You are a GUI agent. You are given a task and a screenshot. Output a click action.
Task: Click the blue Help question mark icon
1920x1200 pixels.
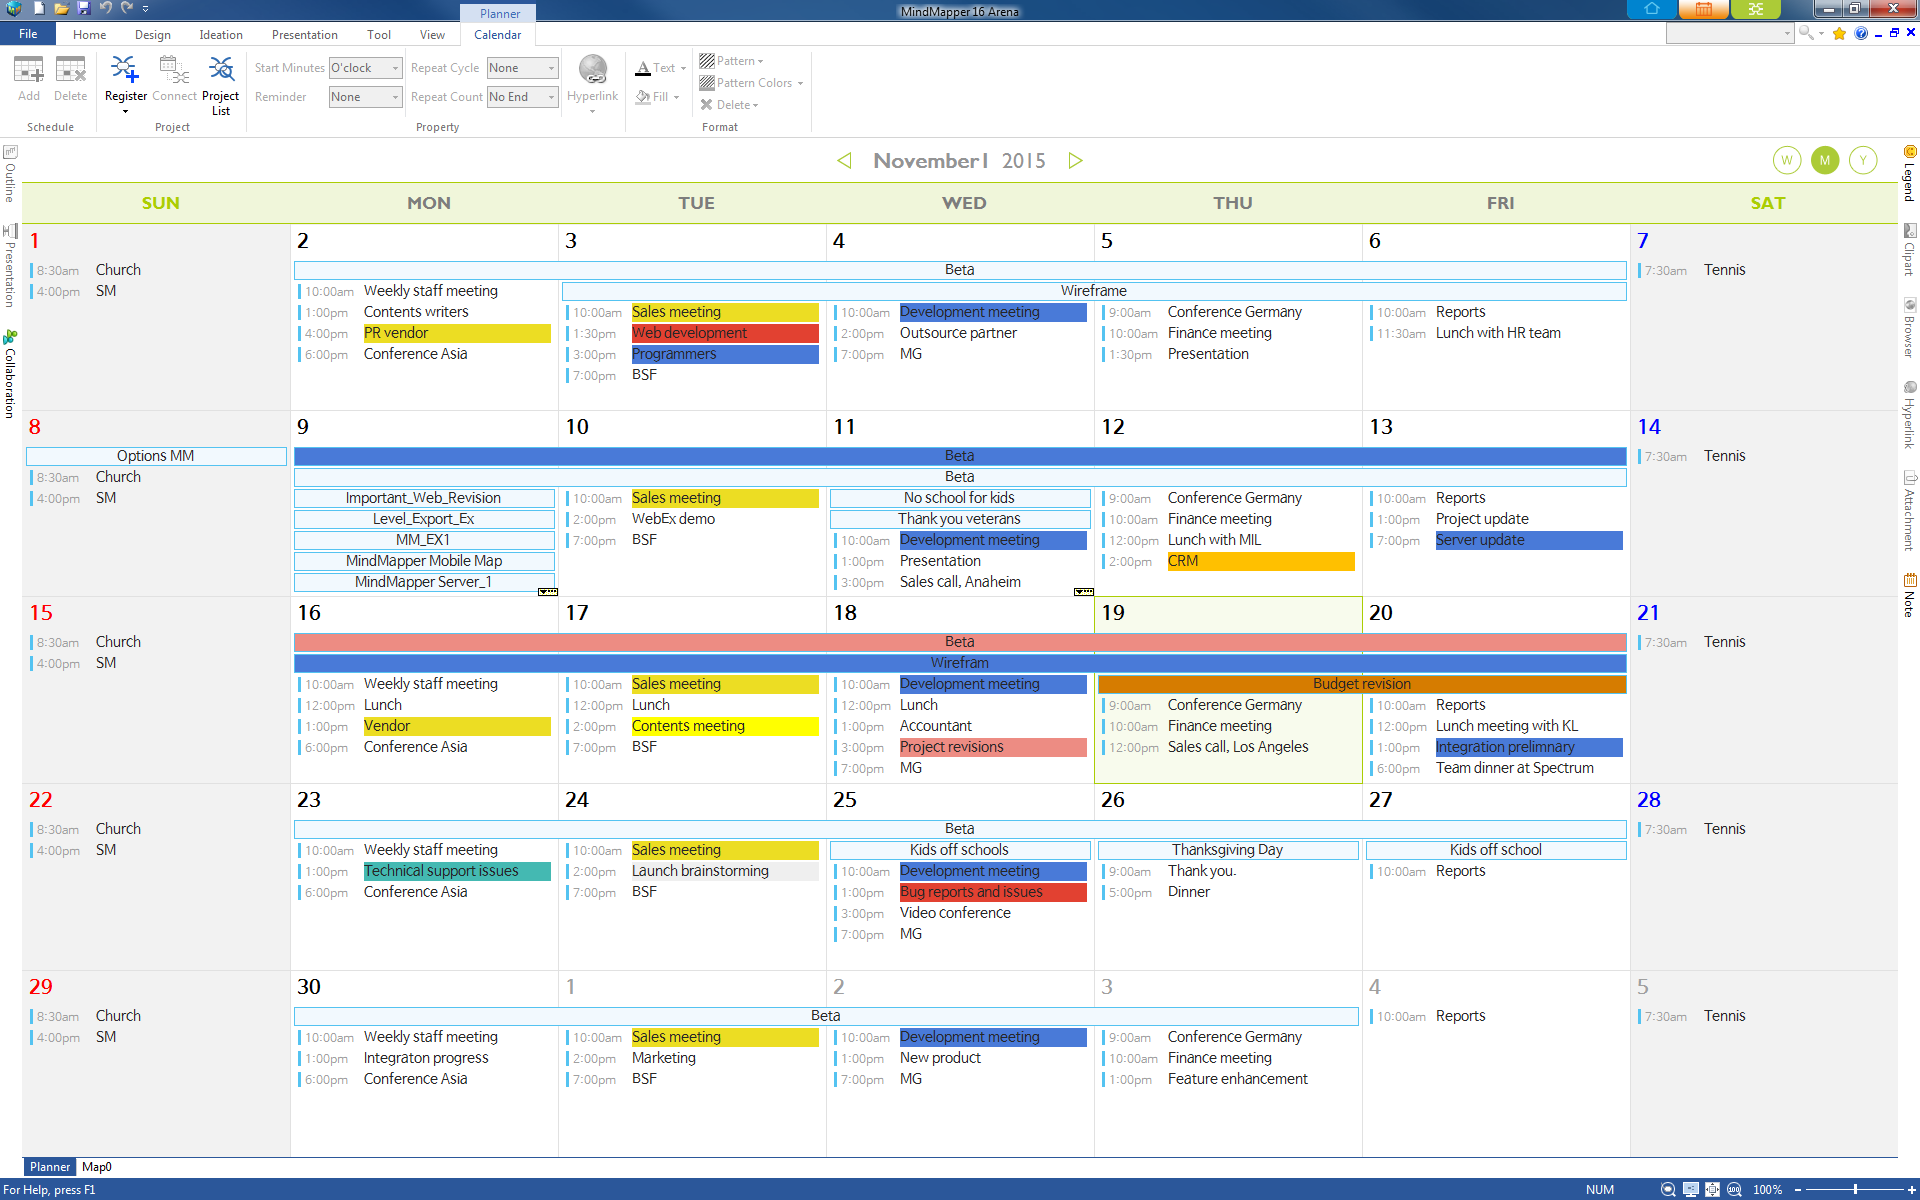(x=1861, y=33)
